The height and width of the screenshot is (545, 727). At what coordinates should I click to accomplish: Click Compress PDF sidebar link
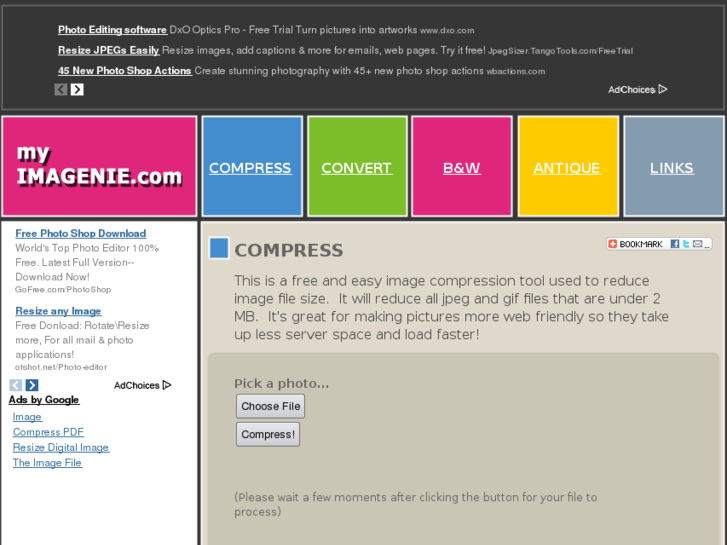(48, 432)
